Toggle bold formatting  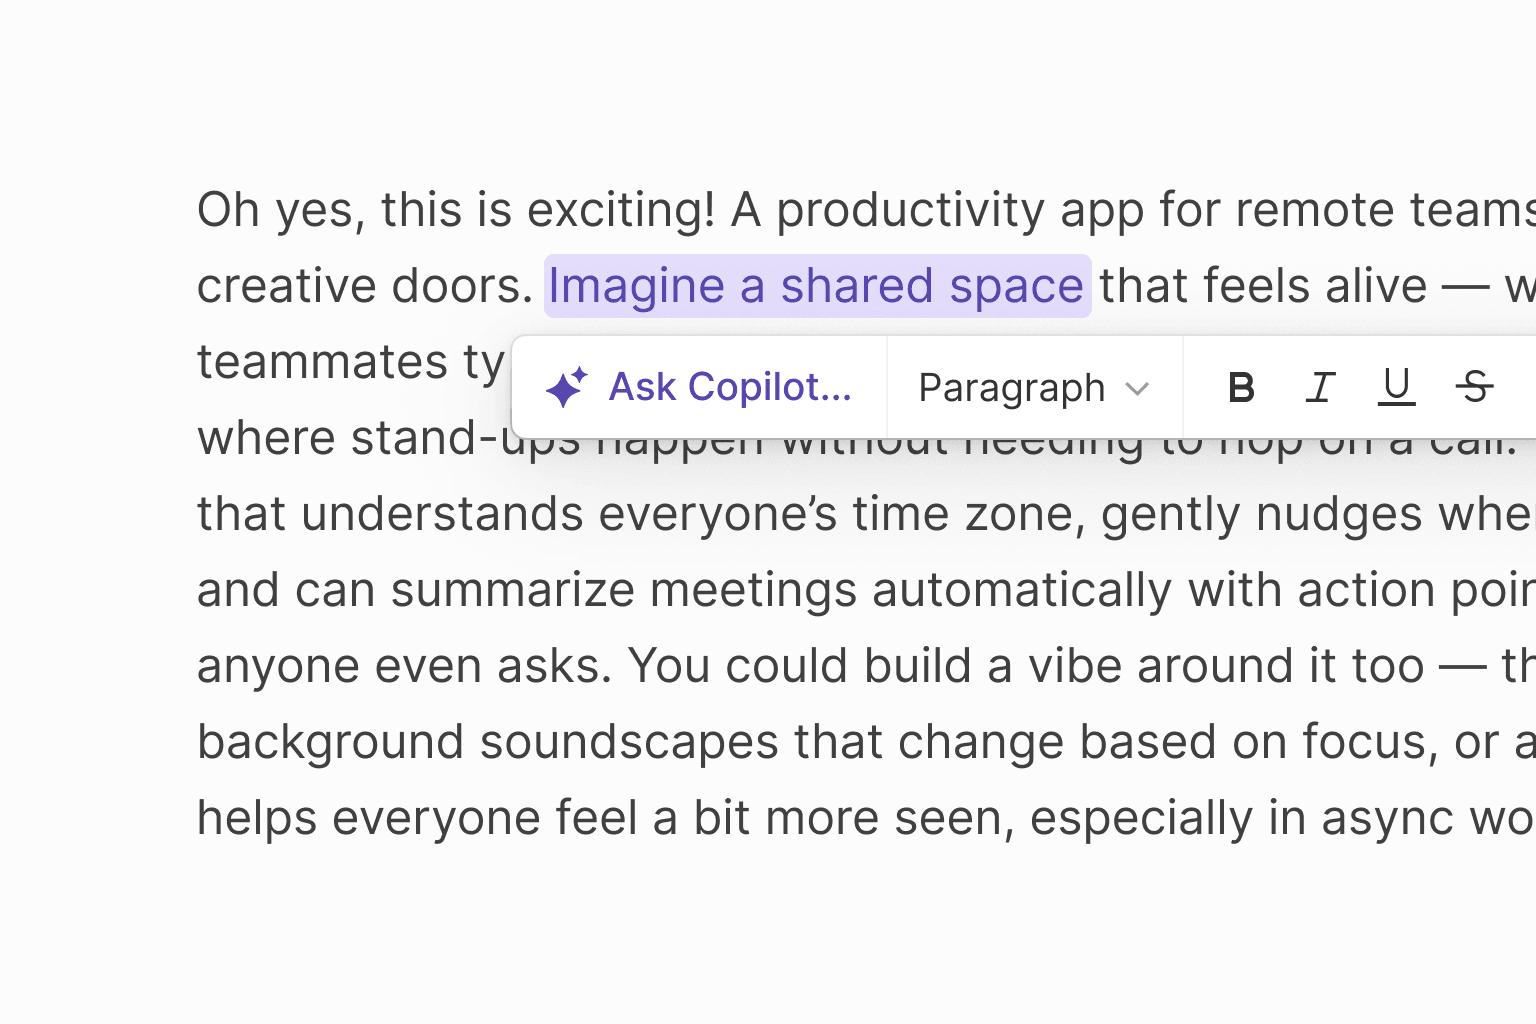pyautogui.click(x=1241, y=388)
